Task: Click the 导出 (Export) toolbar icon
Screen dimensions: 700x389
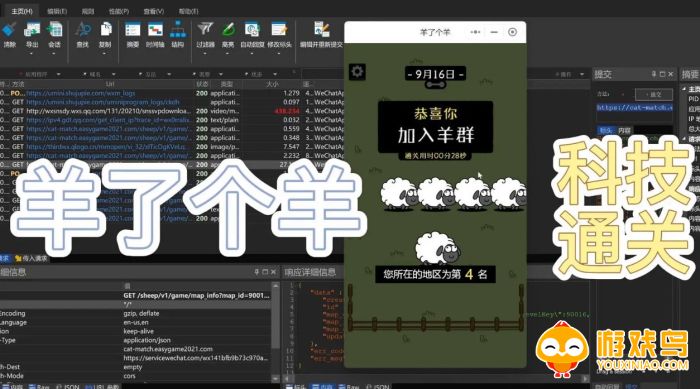Action: [x=32, y=30]
